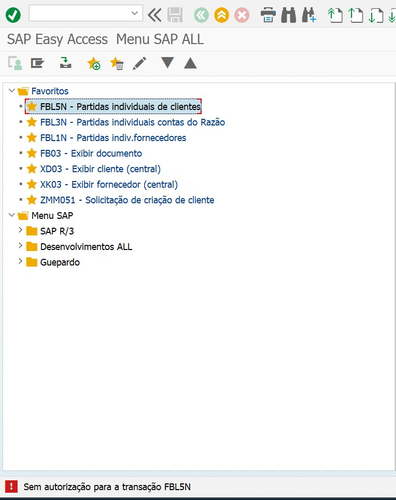
Task: Click status message Sem autorização para a transação FBL5N
Action: pos(107,487)
